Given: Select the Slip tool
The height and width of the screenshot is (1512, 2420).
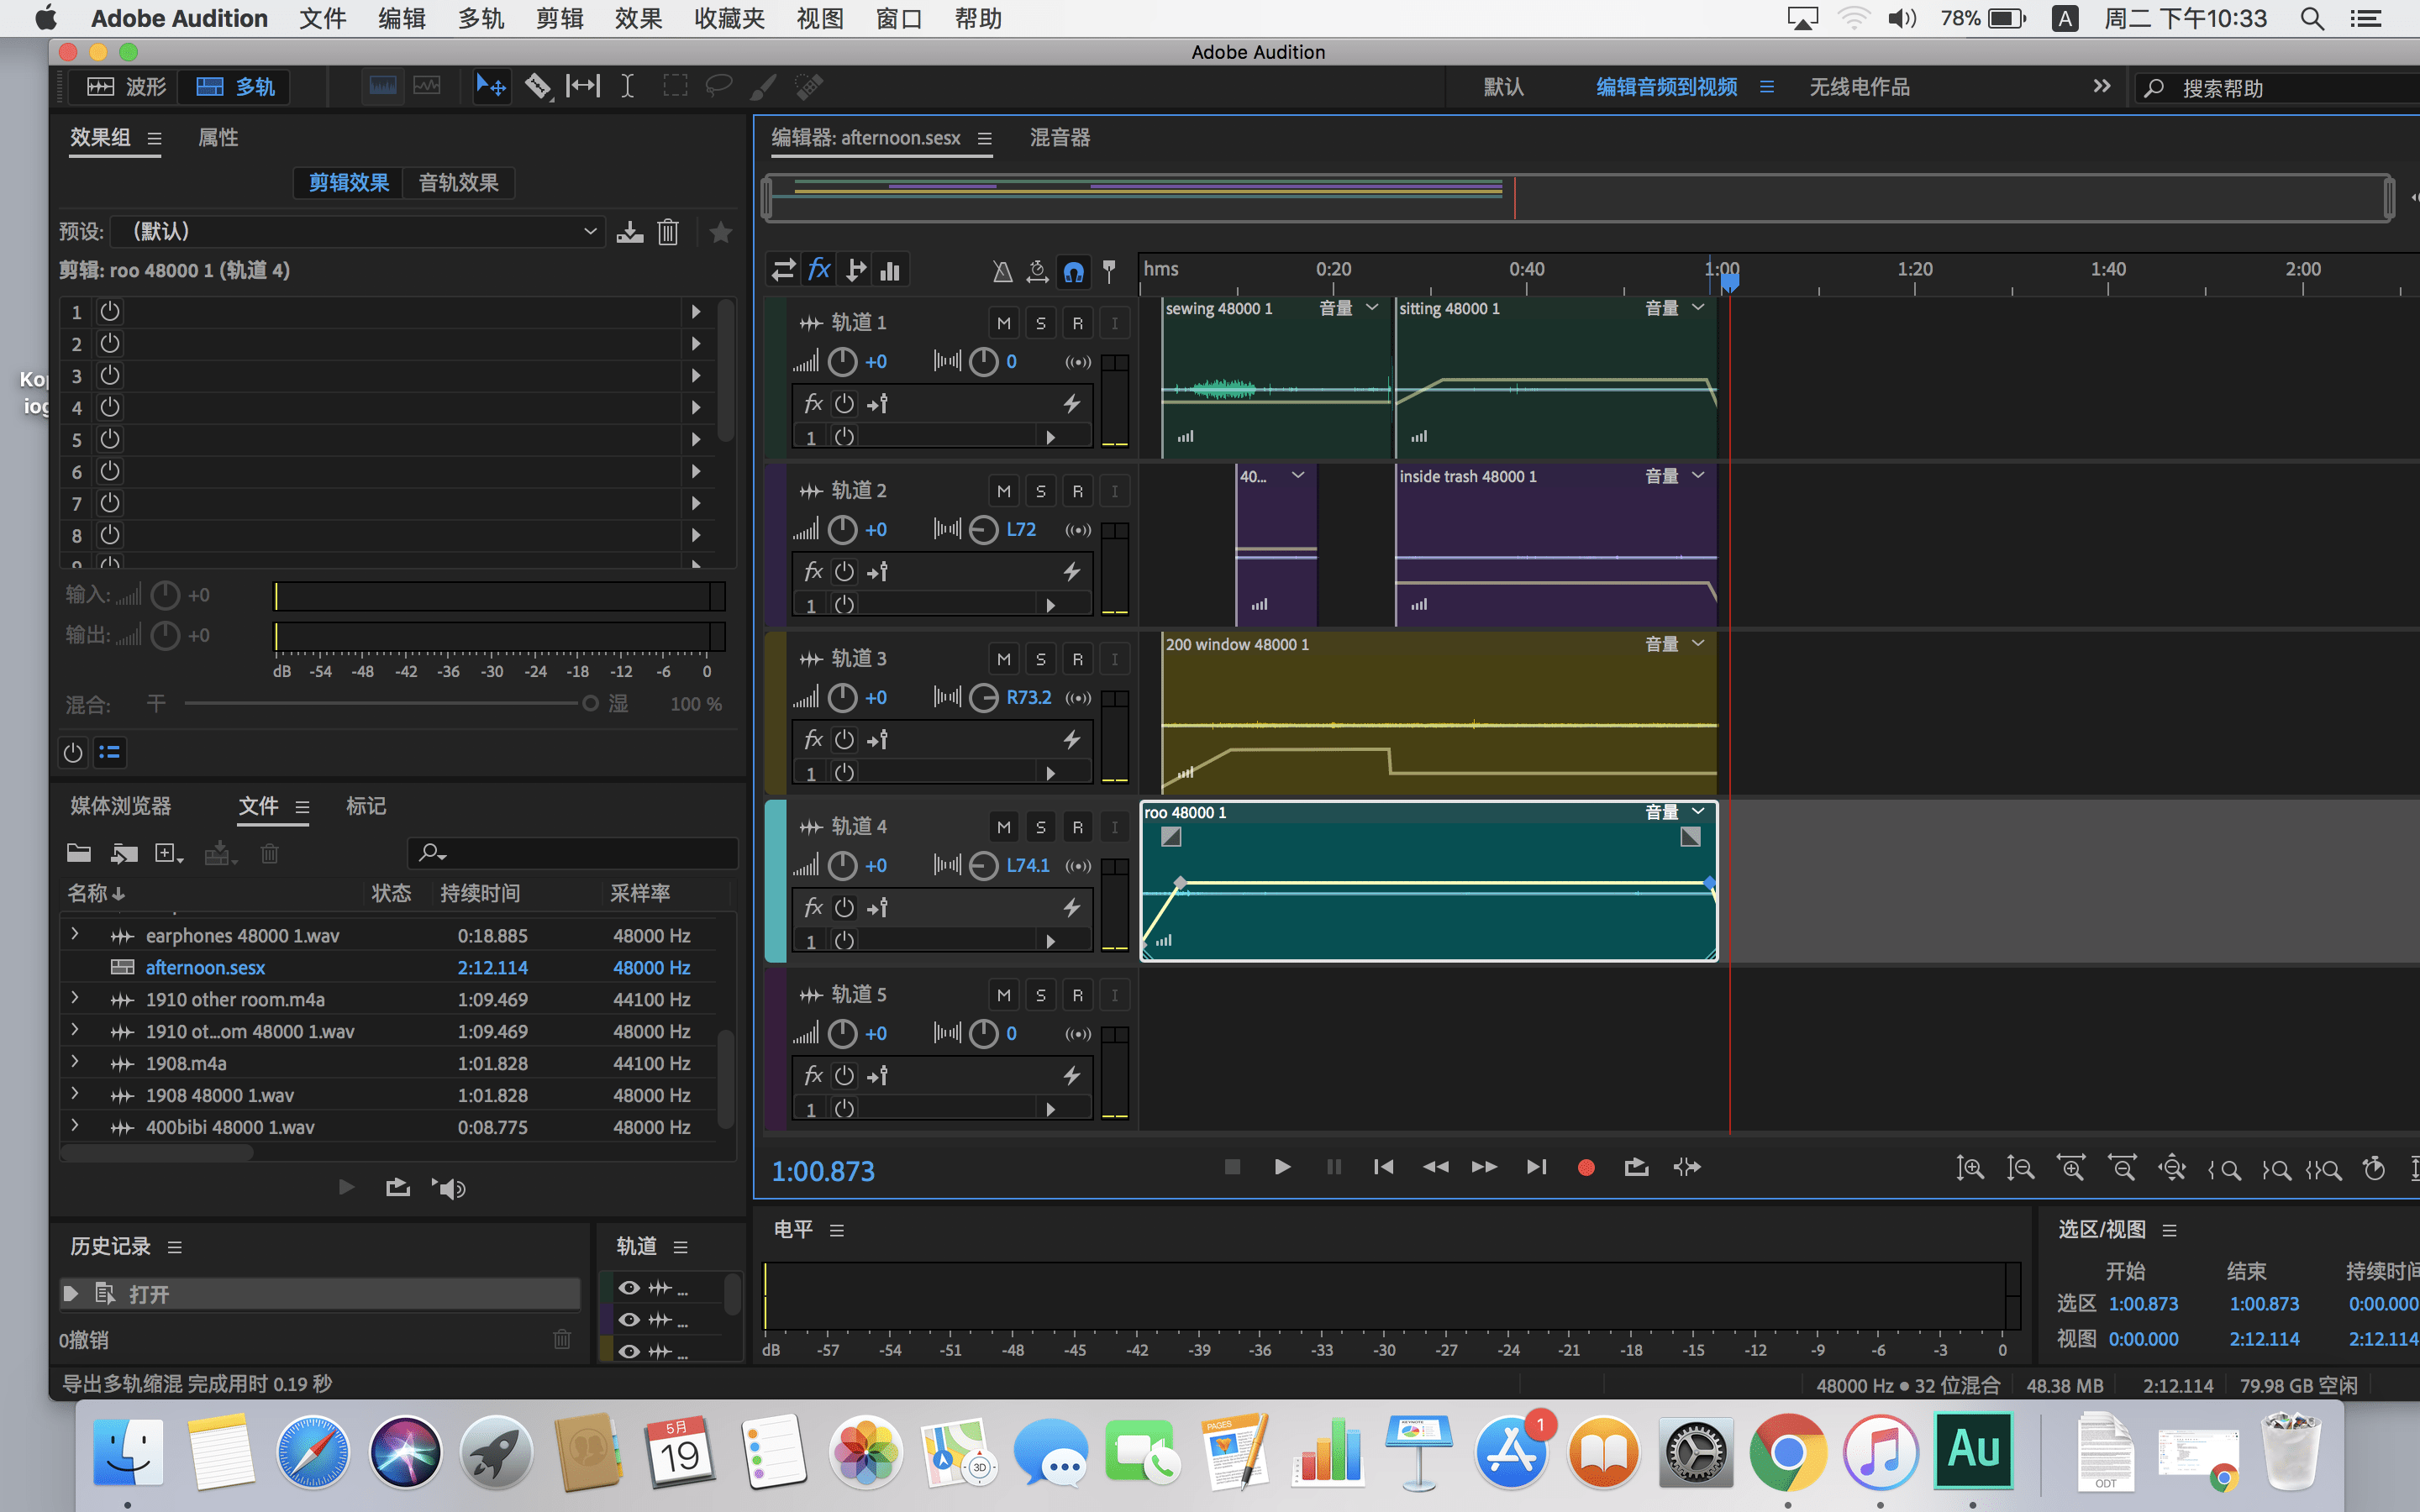Looking at the screenshot, I should 583,86.
